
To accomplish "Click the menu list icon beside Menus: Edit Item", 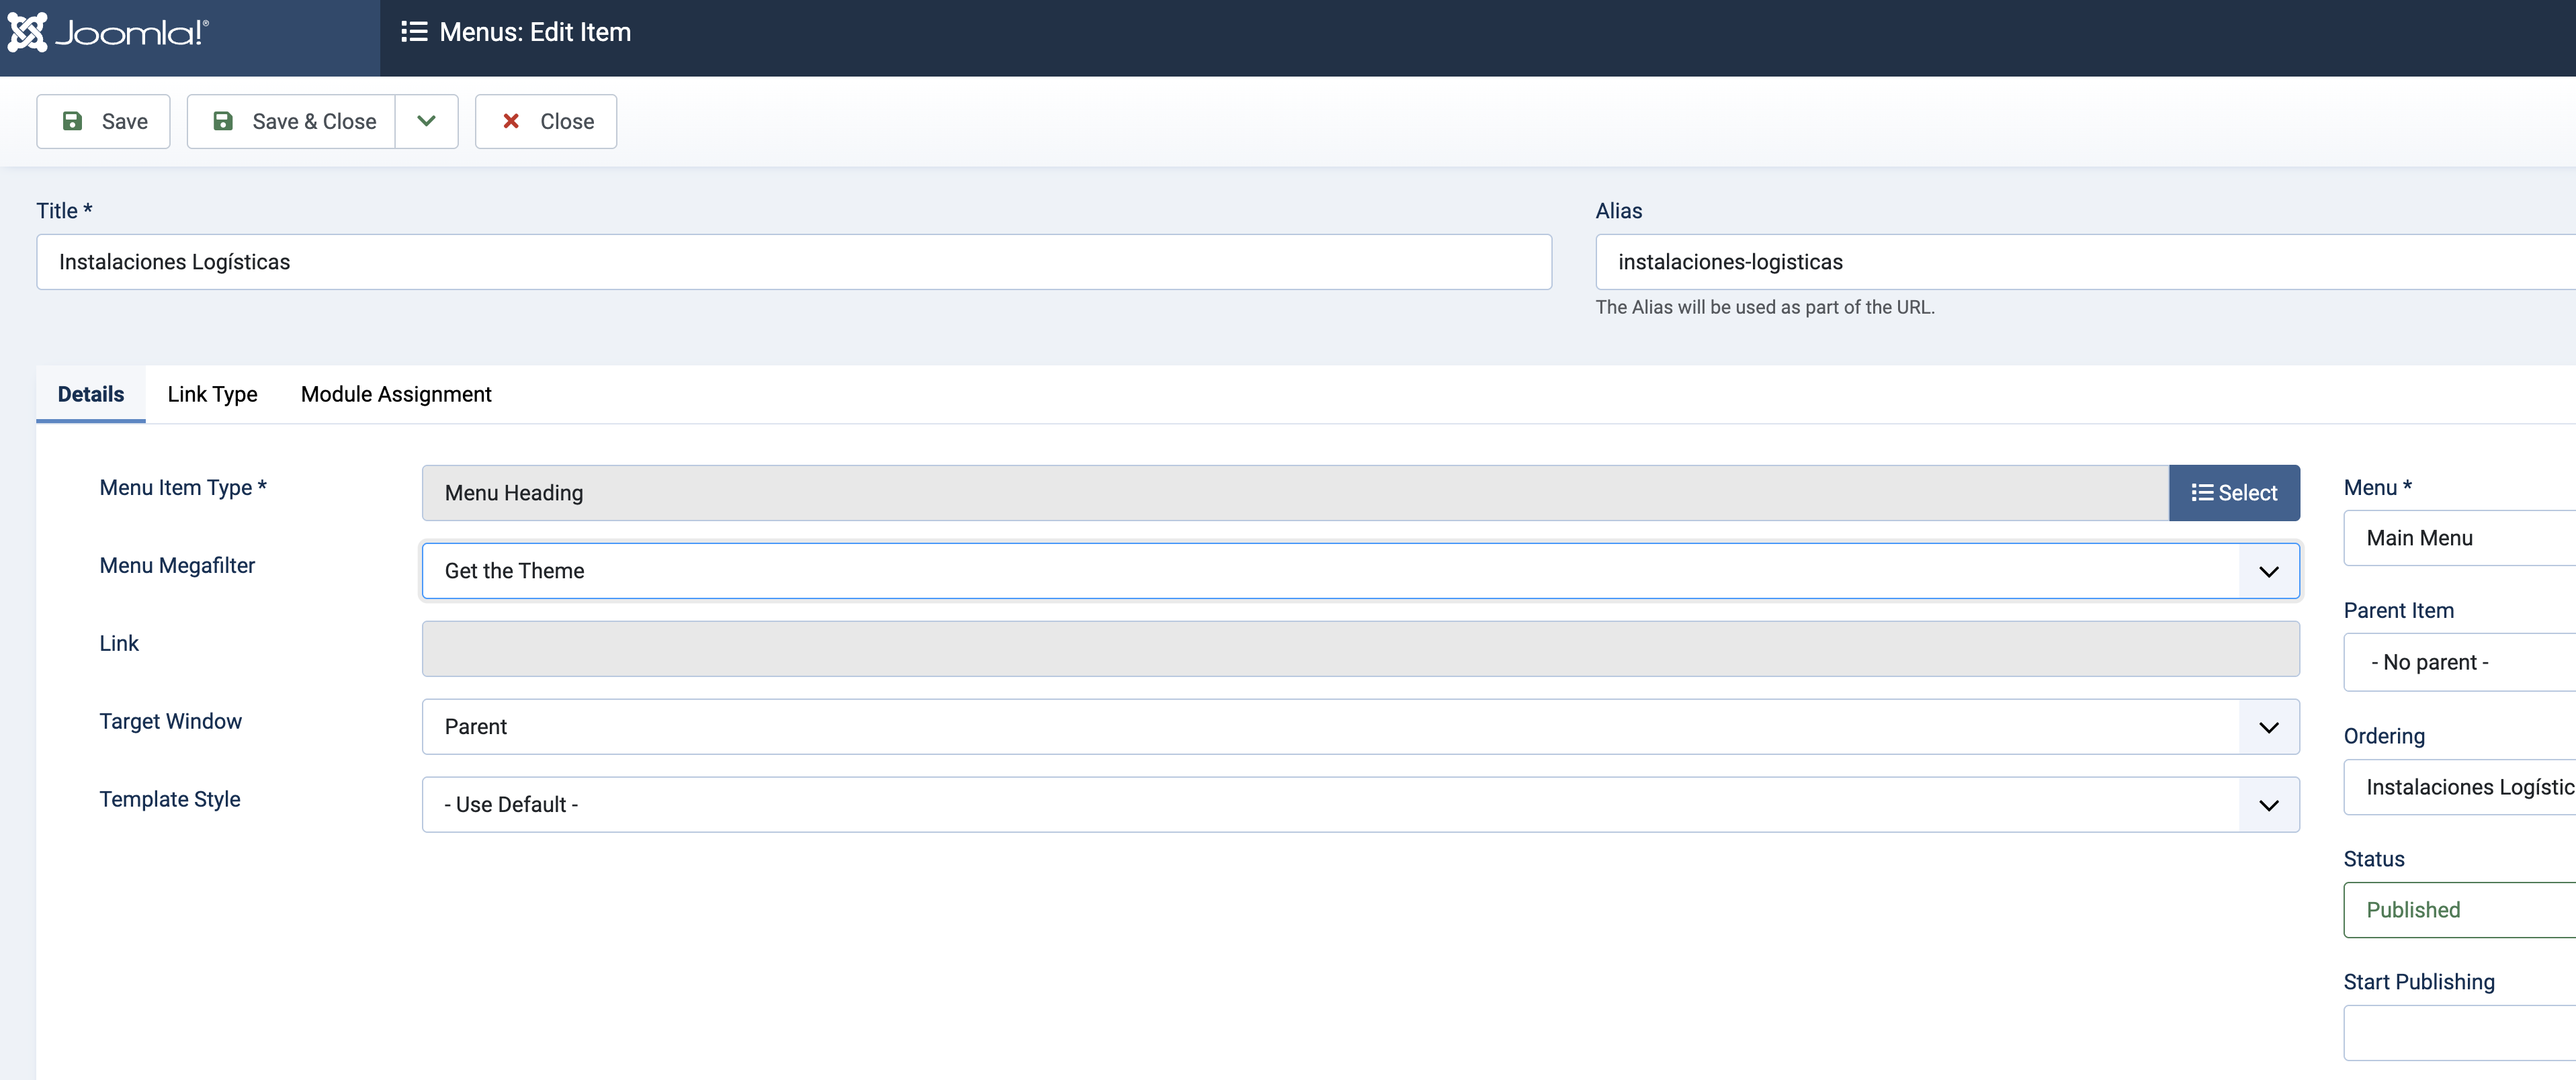I will (x=414, y=32).
